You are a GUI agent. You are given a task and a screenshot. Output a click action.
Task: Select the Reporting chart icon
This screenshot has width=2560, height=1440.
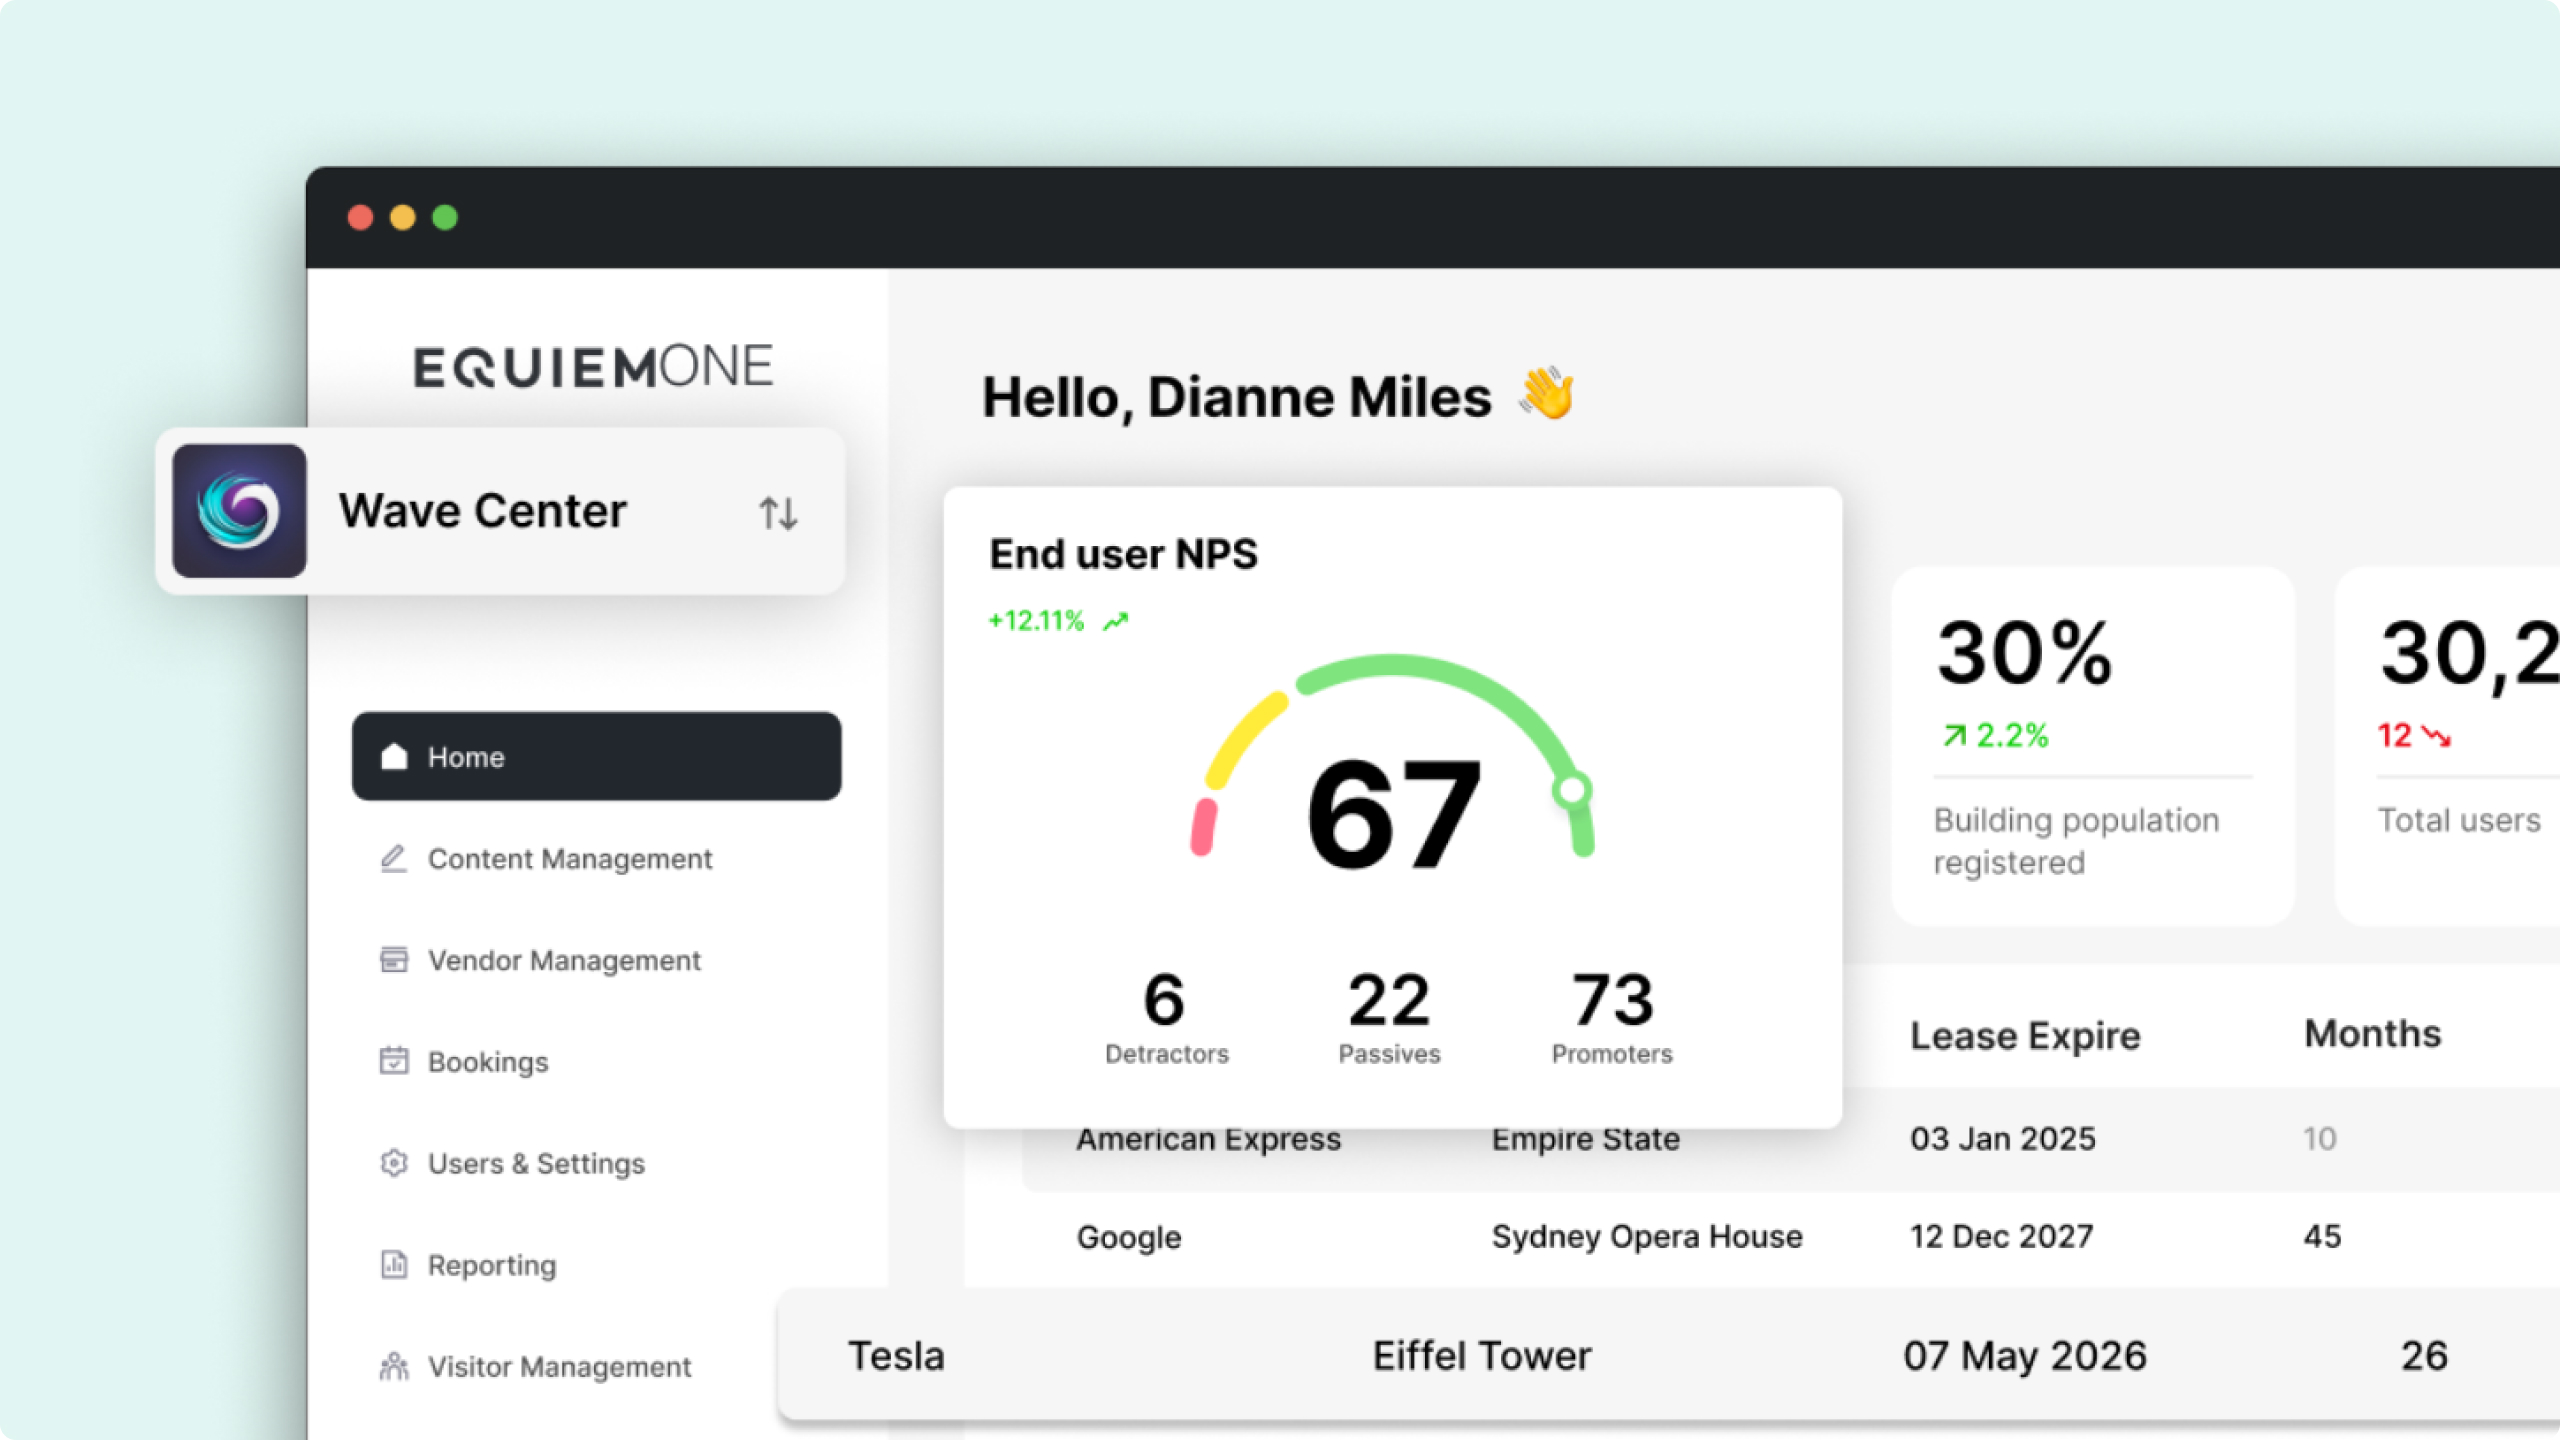[394, 1264]
